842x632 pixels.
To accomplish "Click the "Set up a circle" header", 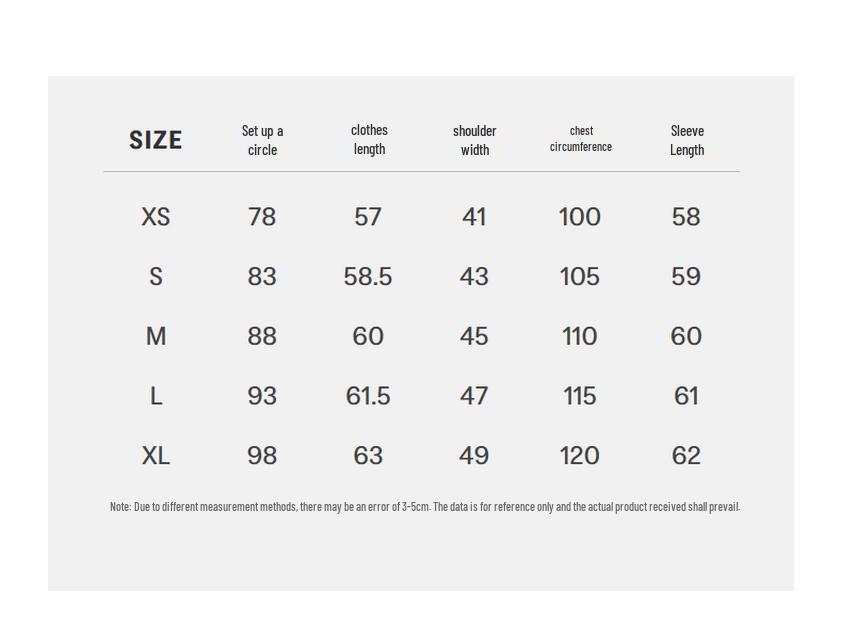I will (x=262, y=140).
